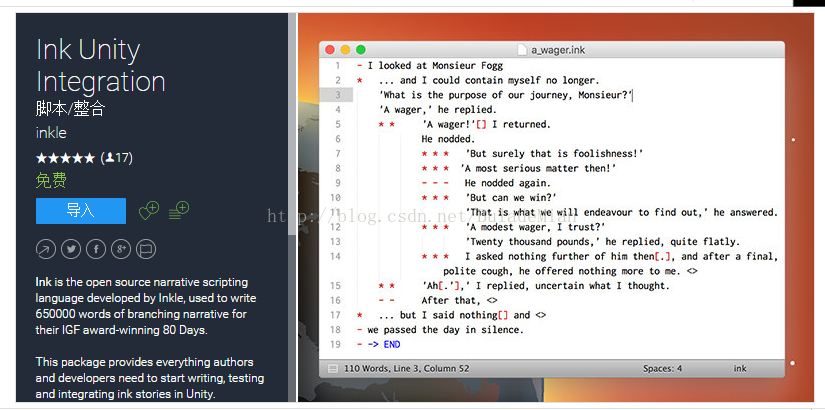This screenshot has width=825, height=410.
Task: Share on Facebook via the f icon
Action: [96, 249]
